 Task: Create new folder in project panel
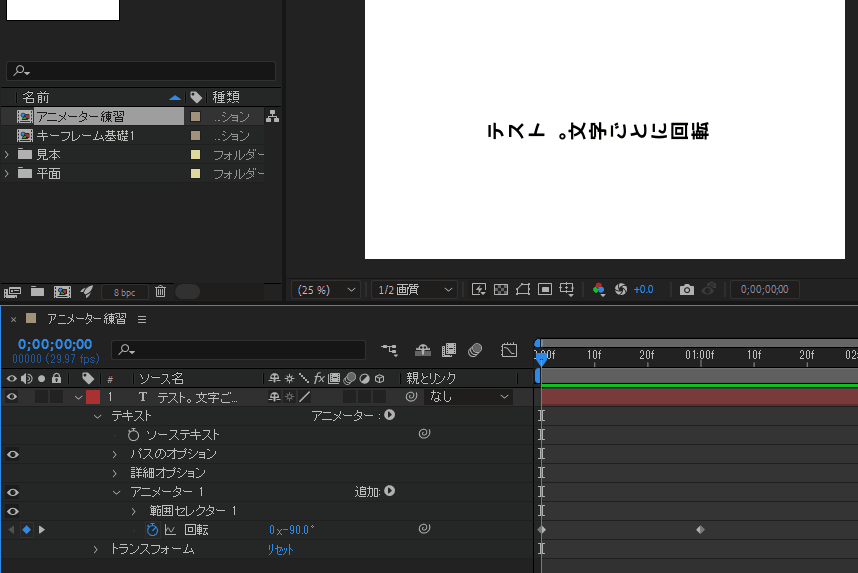coord(37,292)
